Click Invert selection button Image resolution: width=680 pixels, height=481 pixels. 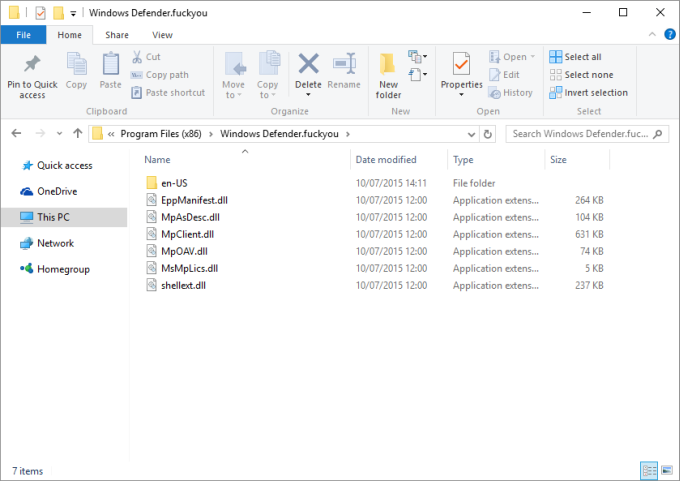click(588, 93)
